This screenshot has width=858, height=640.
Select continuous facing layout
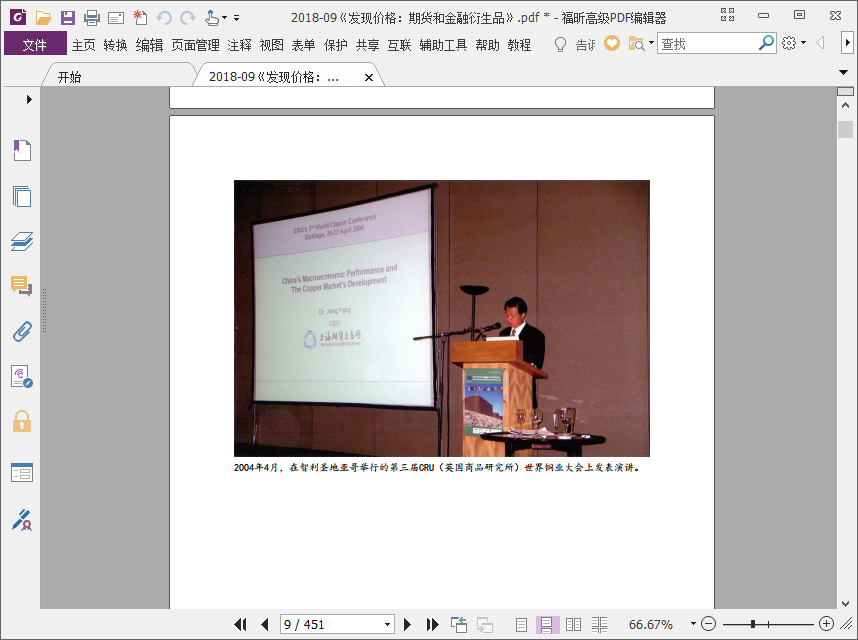click(600, 624)
